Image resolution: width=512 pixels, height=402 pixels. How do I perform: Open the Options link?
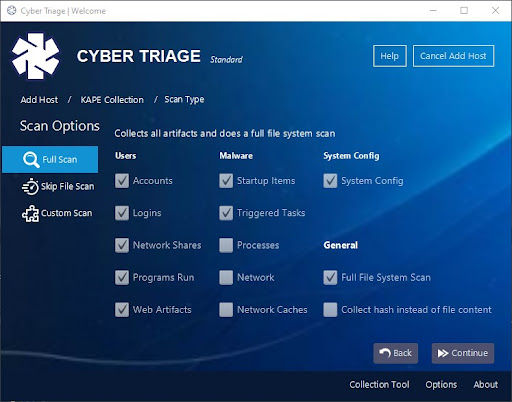click(x=441, y=385)
